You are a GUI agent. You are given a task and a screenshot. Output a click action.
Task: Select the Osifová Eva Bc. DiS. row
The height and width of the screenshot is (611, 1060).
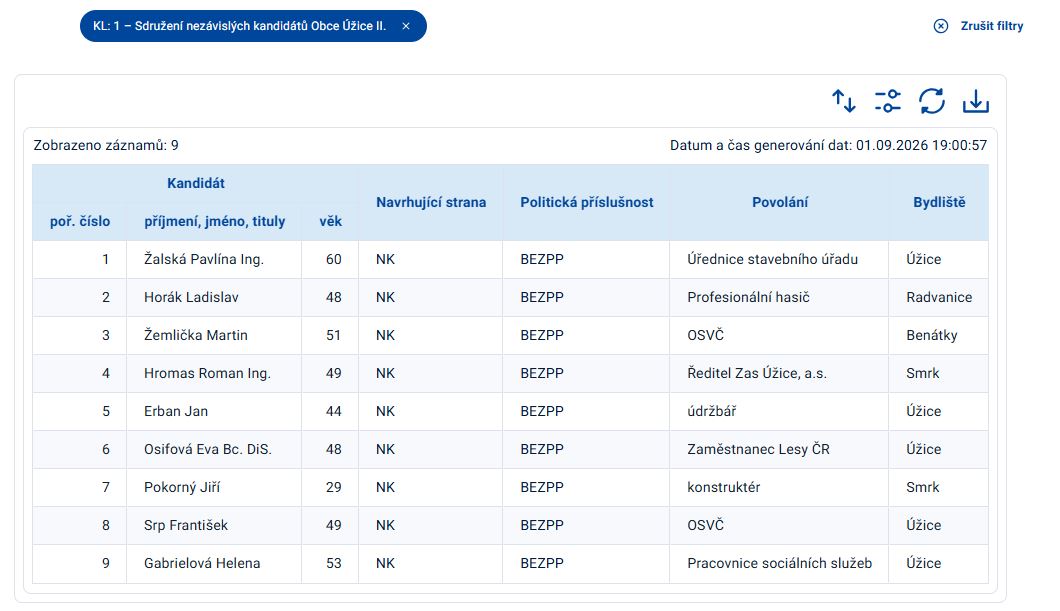pos(510,449)
